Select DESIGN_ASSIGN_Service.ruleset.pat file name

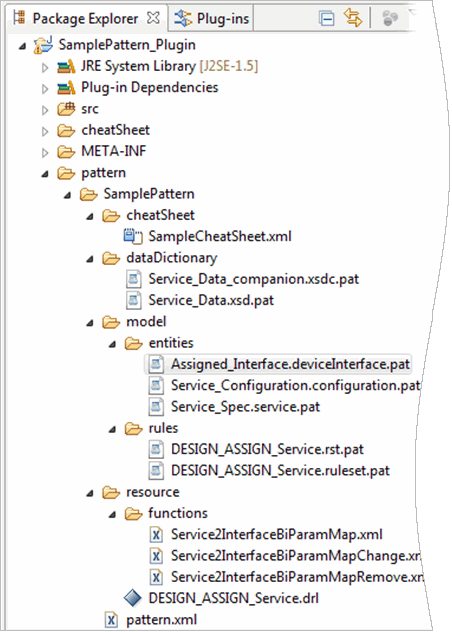[x=280, y=471]
